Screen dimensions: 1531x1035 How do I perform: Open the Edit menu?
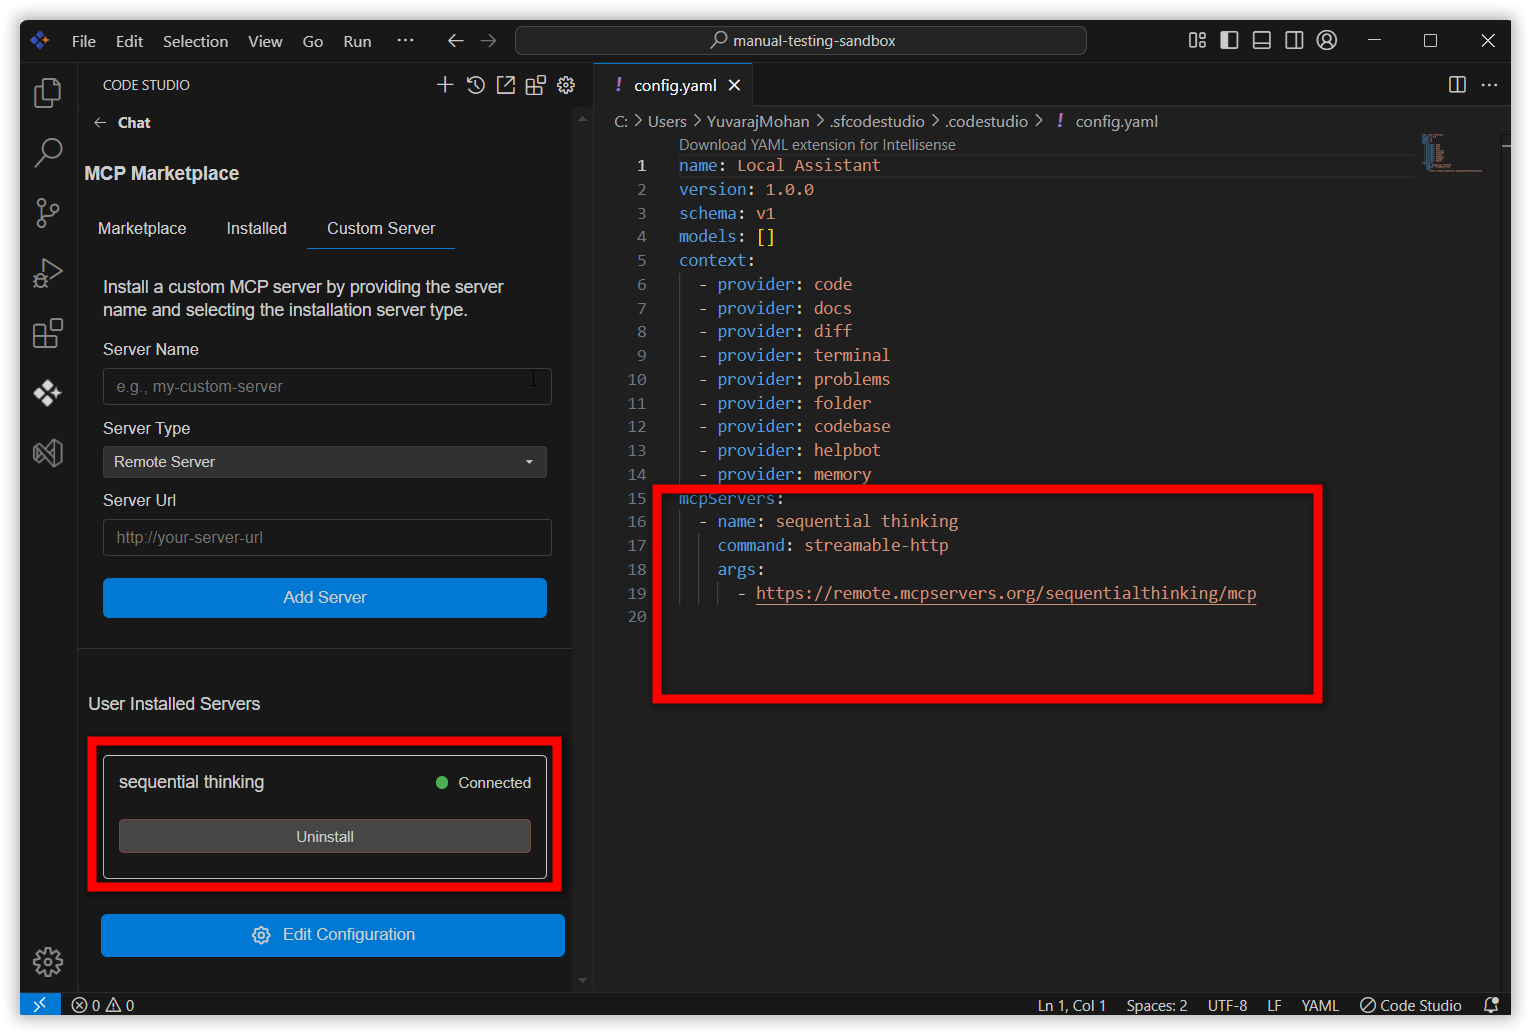(129, 41)
